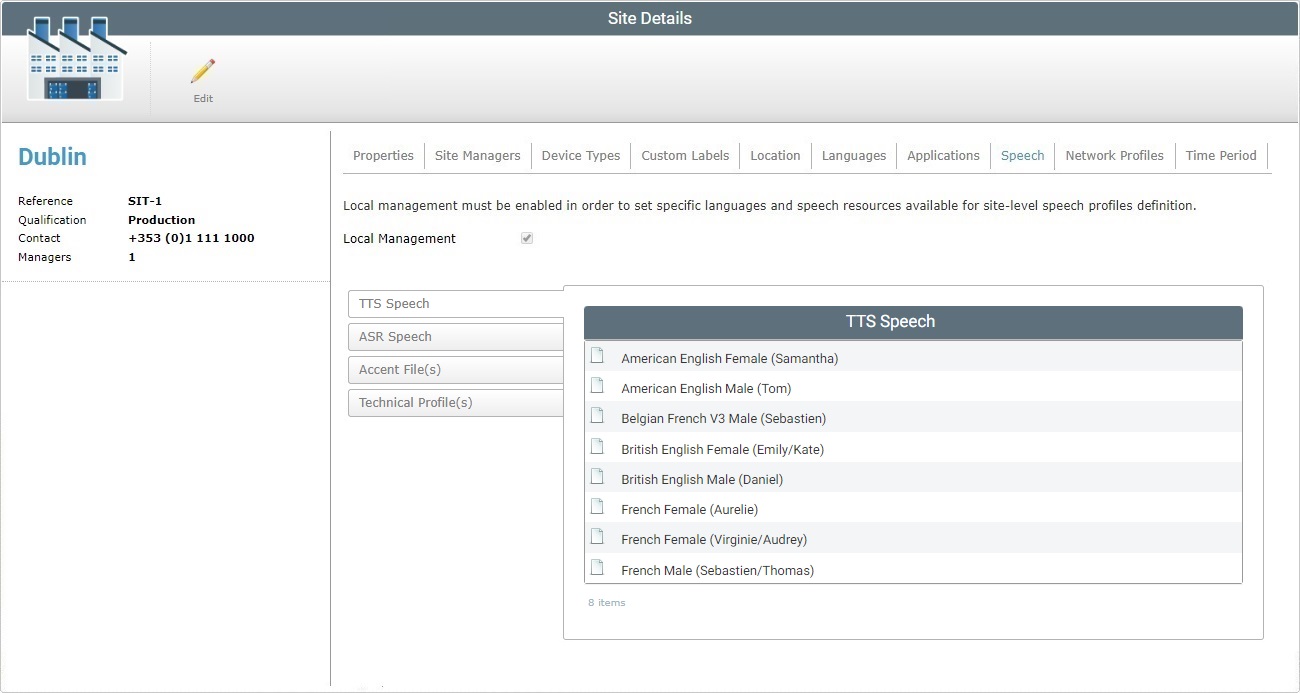Screen dimensions: 1300x693
Task: Click document icon beside British English Male (Daniel)
Action: click(x=597, y=477)
